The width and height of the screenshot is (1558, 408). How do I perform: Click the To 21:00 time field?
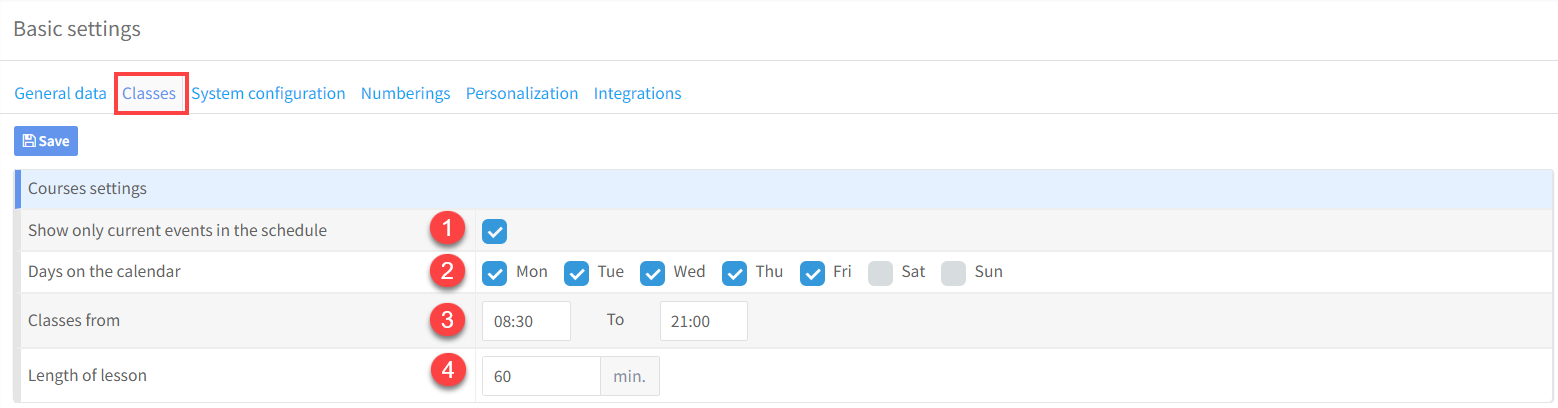click(x=704, y=321)
